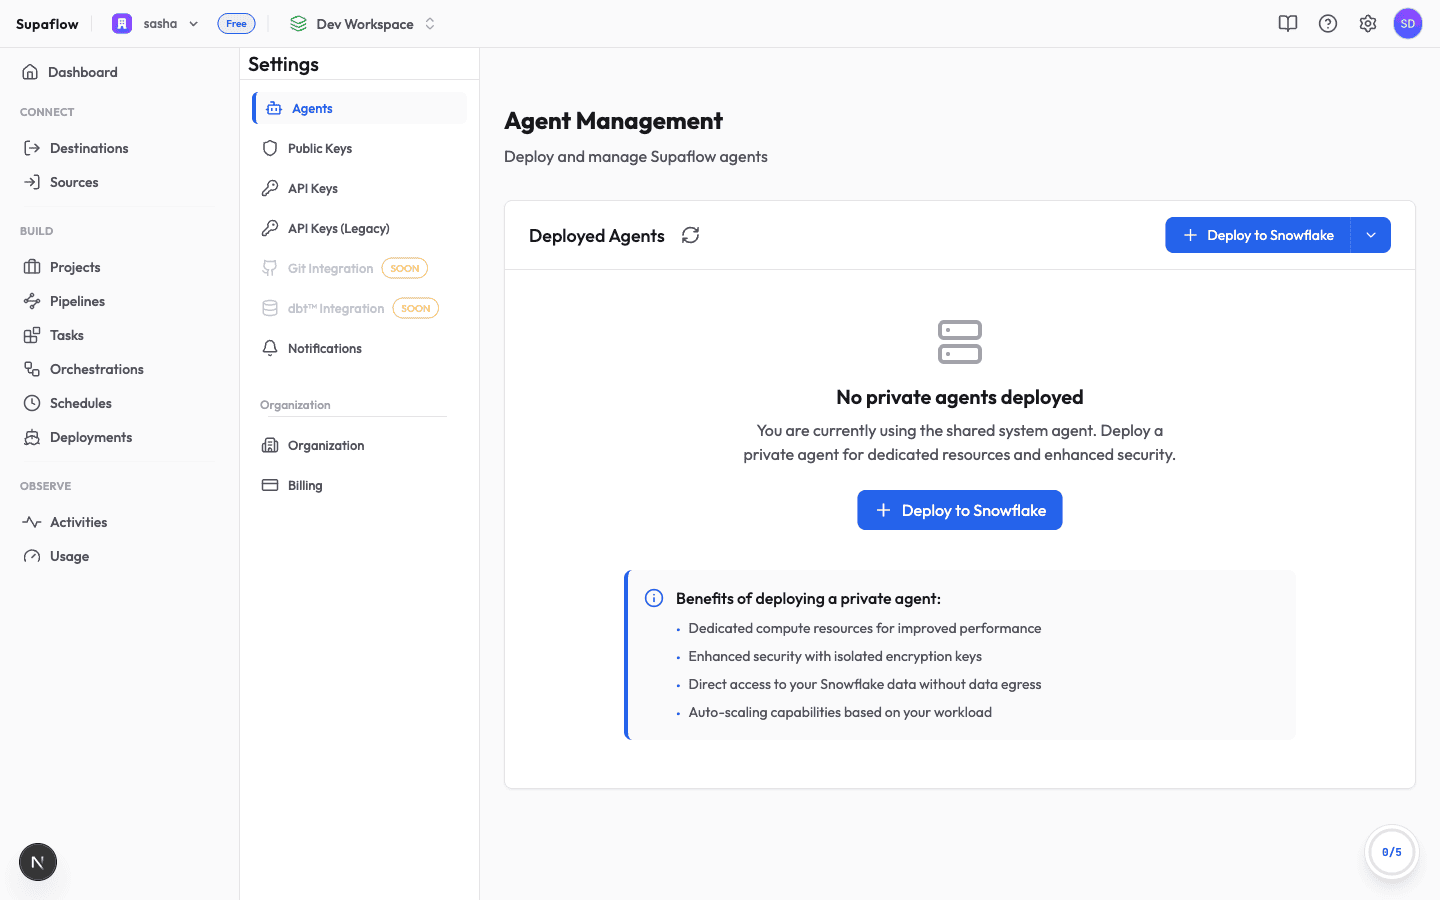This screenshot has width=1440, height=900.
Task: Click the Orchestrations icon in the sidebar
Action: point(32,369)
